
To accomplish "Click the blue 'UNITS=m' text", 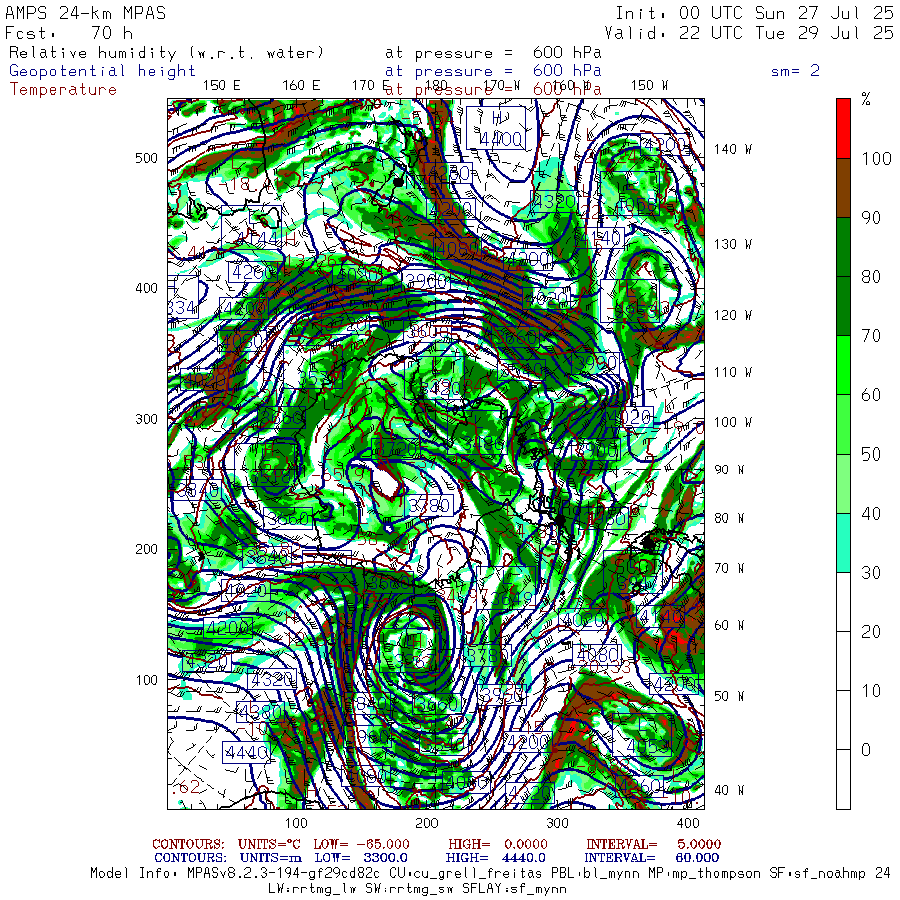I will pos(270,858).
